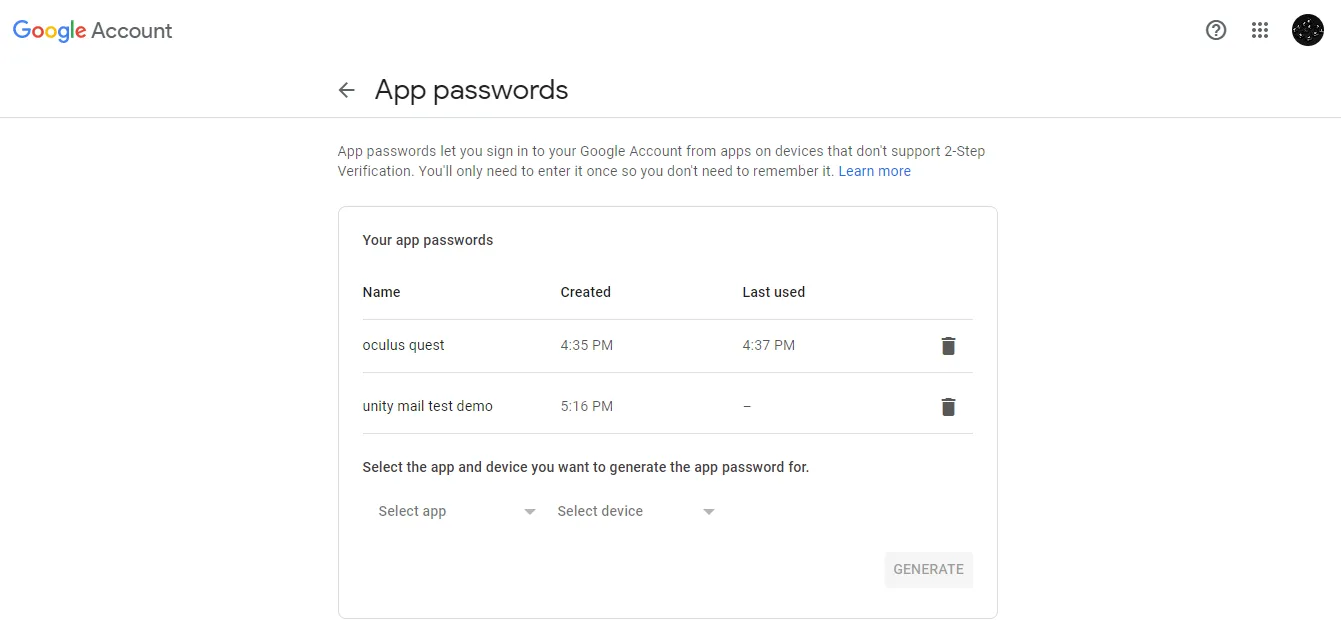Click the back arrow beside App passwords
The width and height of the screenshot is (1341, 623).
[347, 90]
